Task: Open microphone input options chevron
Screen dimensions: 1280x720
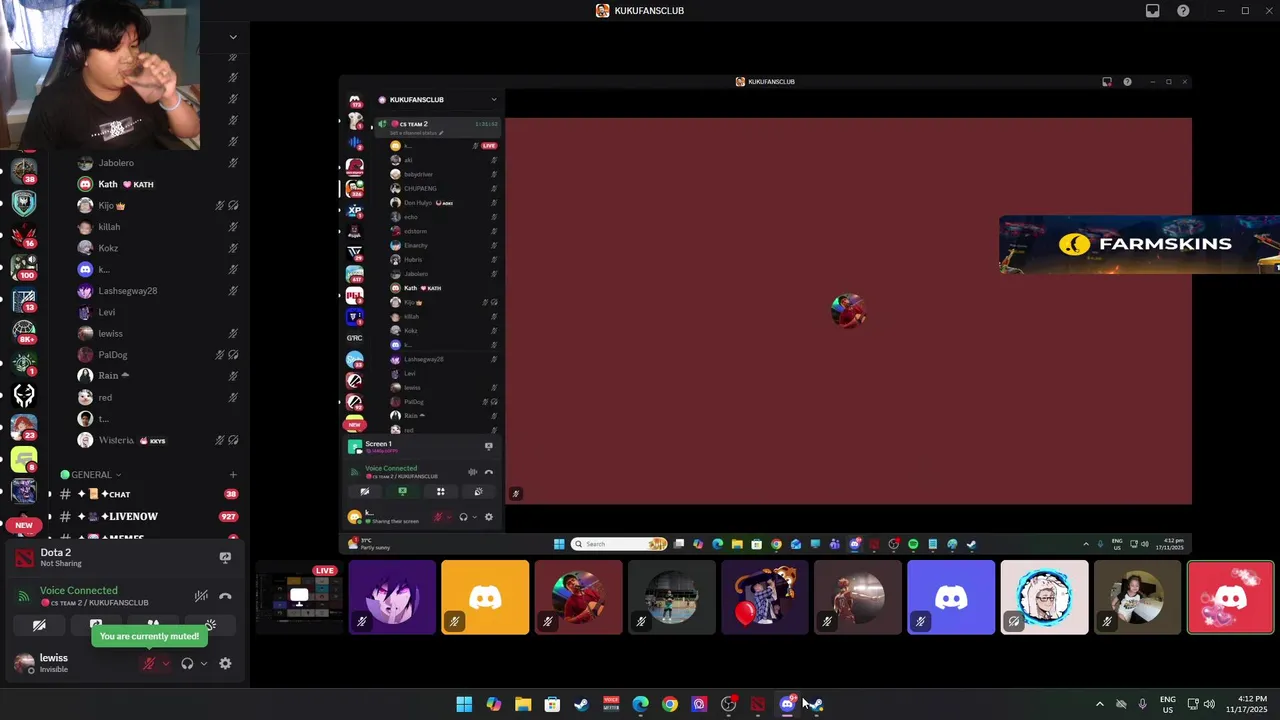Action: click(x=165, y=663)
